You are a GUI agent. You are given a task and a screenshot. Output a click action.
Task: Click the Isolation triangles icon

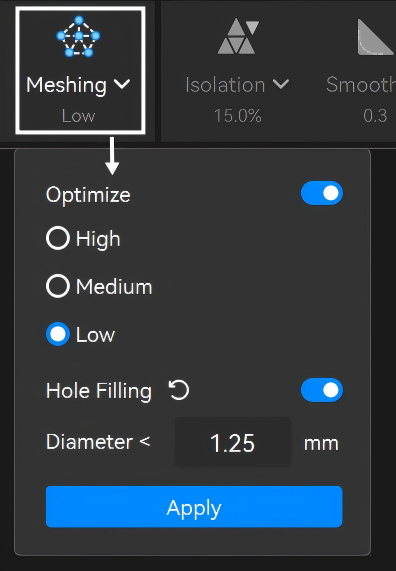[239, 37]
